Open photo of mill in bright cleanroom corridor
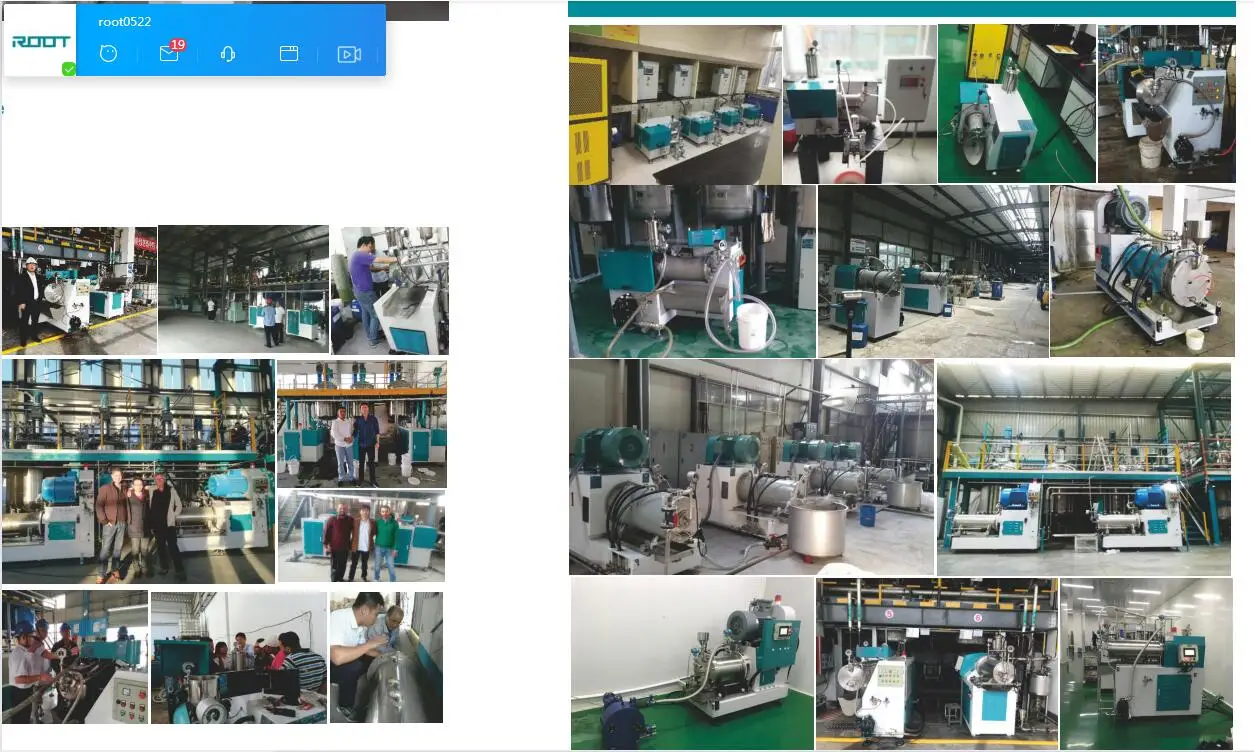Screen dimensions: 1254x752 pos(1147,664)
